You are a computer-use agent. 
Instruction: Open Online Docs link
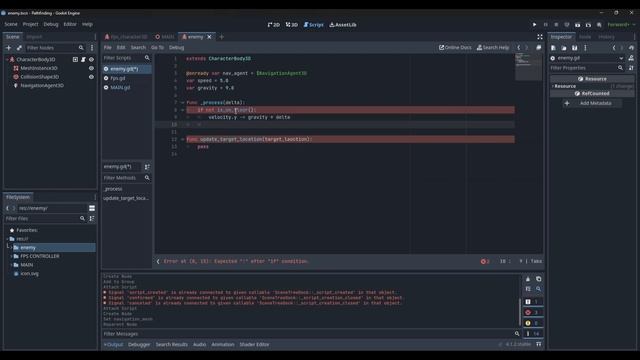point(455,47)
